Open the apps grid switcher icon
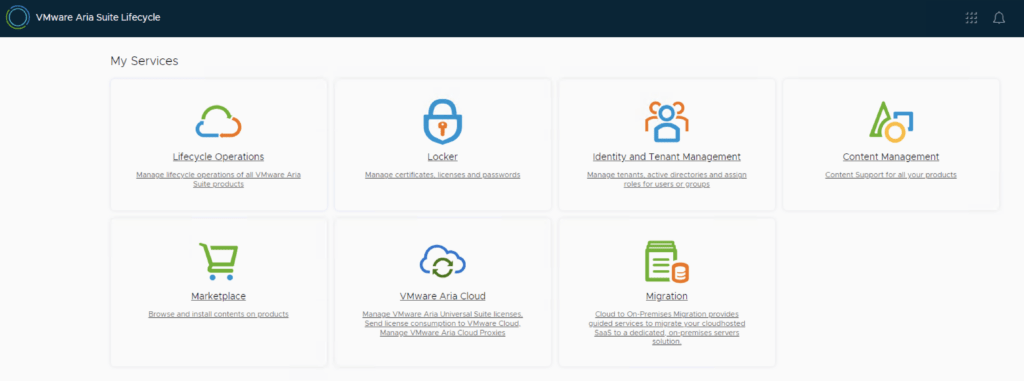Screen dimensions: 1024x381 click(x=972, y=18)
